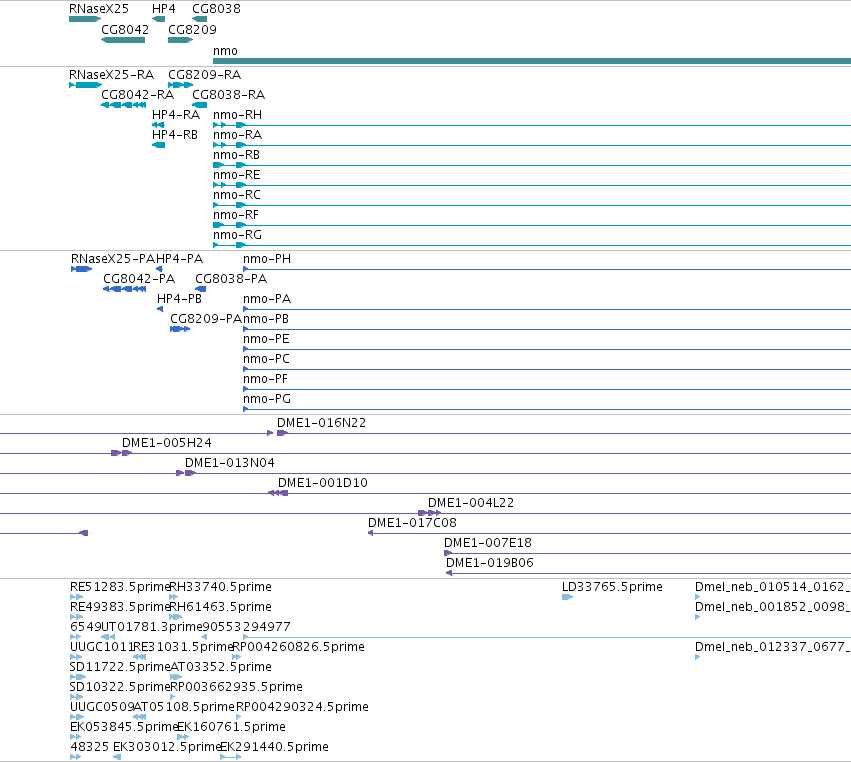
Task: Select the nmo-RF transcript label
Action: pos(236,215)
